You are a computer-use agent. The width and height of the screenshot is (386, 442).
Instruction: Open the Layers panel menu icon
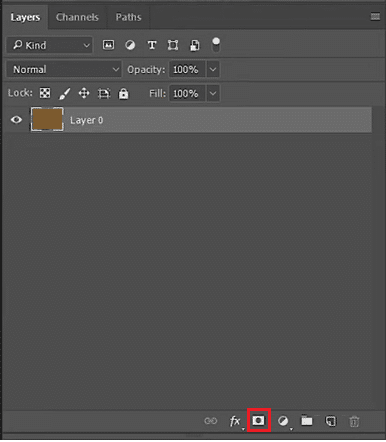[375, 16]
